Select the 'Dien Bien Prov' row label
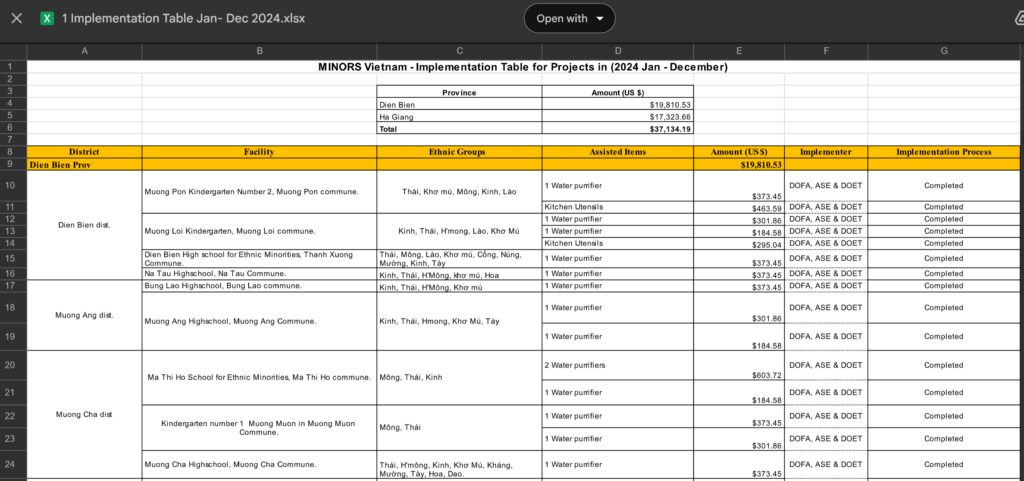The width and height of the screenshot is (1024, 481). (84, 164)
